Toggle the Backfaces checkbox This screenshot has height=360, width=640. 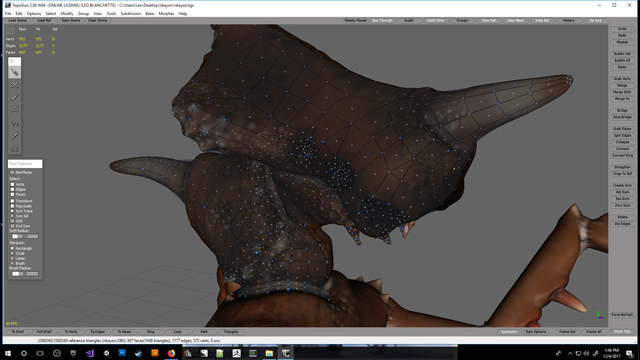(x=12, y=172)
